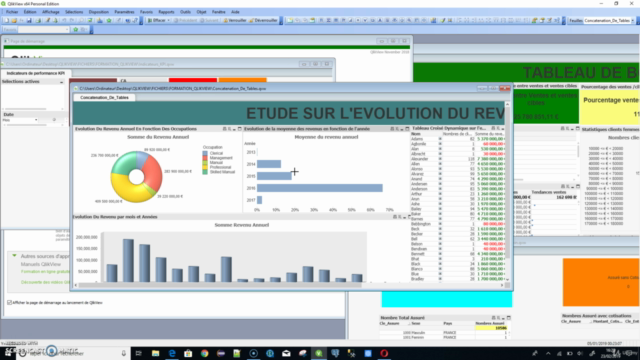This screenshot has width=640, height=360.
Task: Collapse the Autres sources section on the start page
Action: click(14, 256)
